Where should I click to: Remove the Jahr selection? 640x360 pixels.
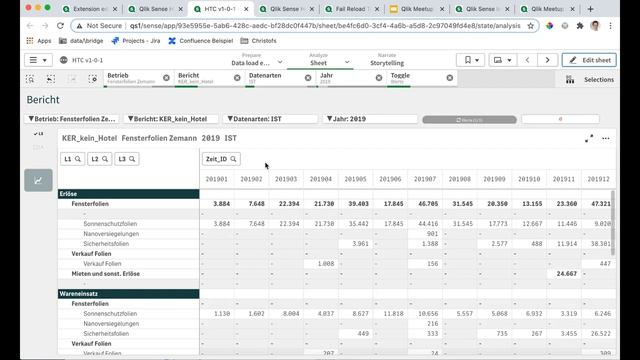379,78
